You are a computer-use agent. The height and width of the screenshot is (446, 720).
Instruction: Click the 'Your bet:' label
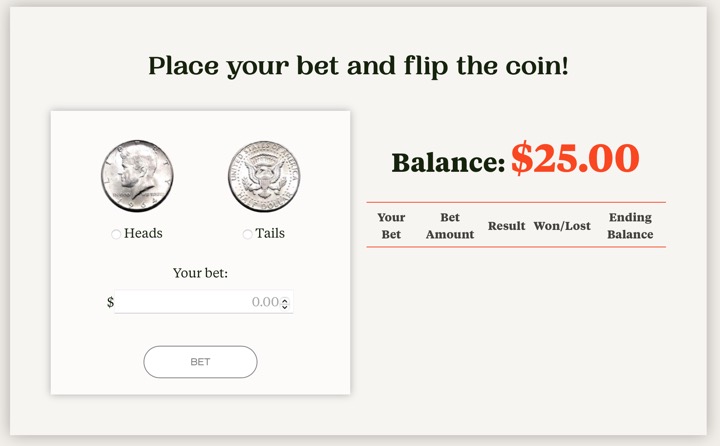point(200,272)
